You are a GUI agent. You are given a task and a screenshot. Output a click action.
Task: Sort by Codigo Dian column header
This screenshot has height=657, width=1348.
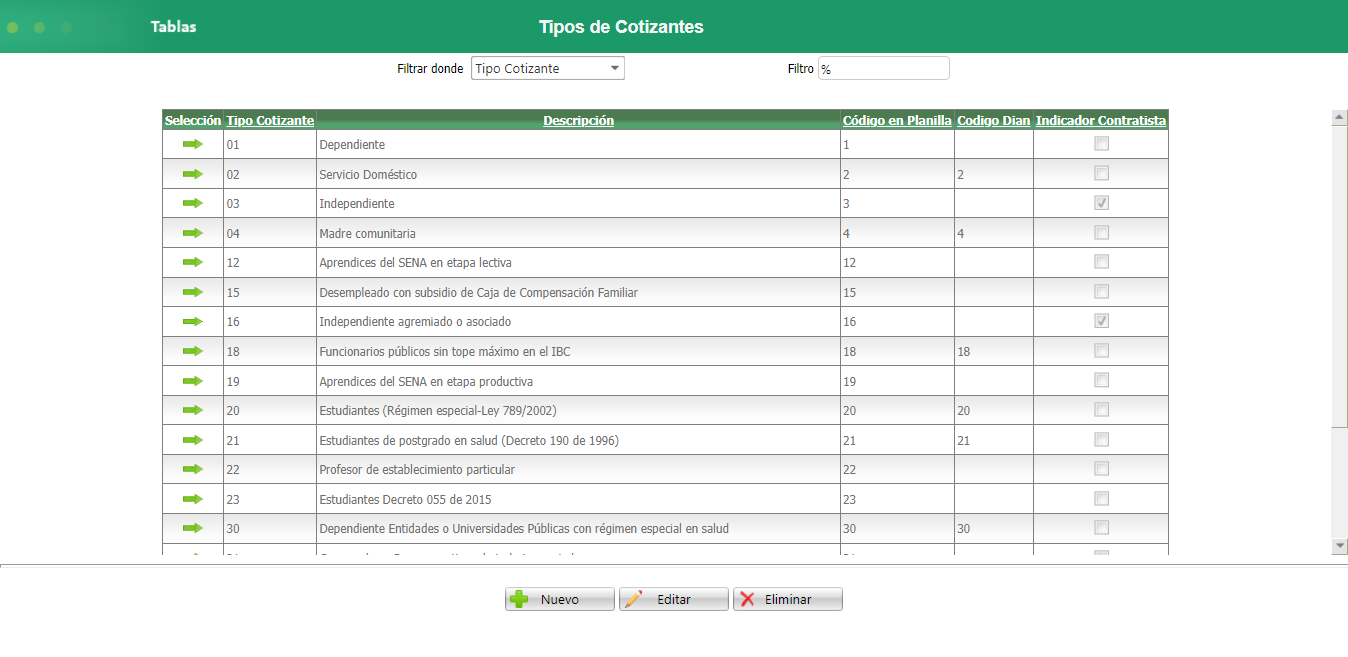click(994, 121)
